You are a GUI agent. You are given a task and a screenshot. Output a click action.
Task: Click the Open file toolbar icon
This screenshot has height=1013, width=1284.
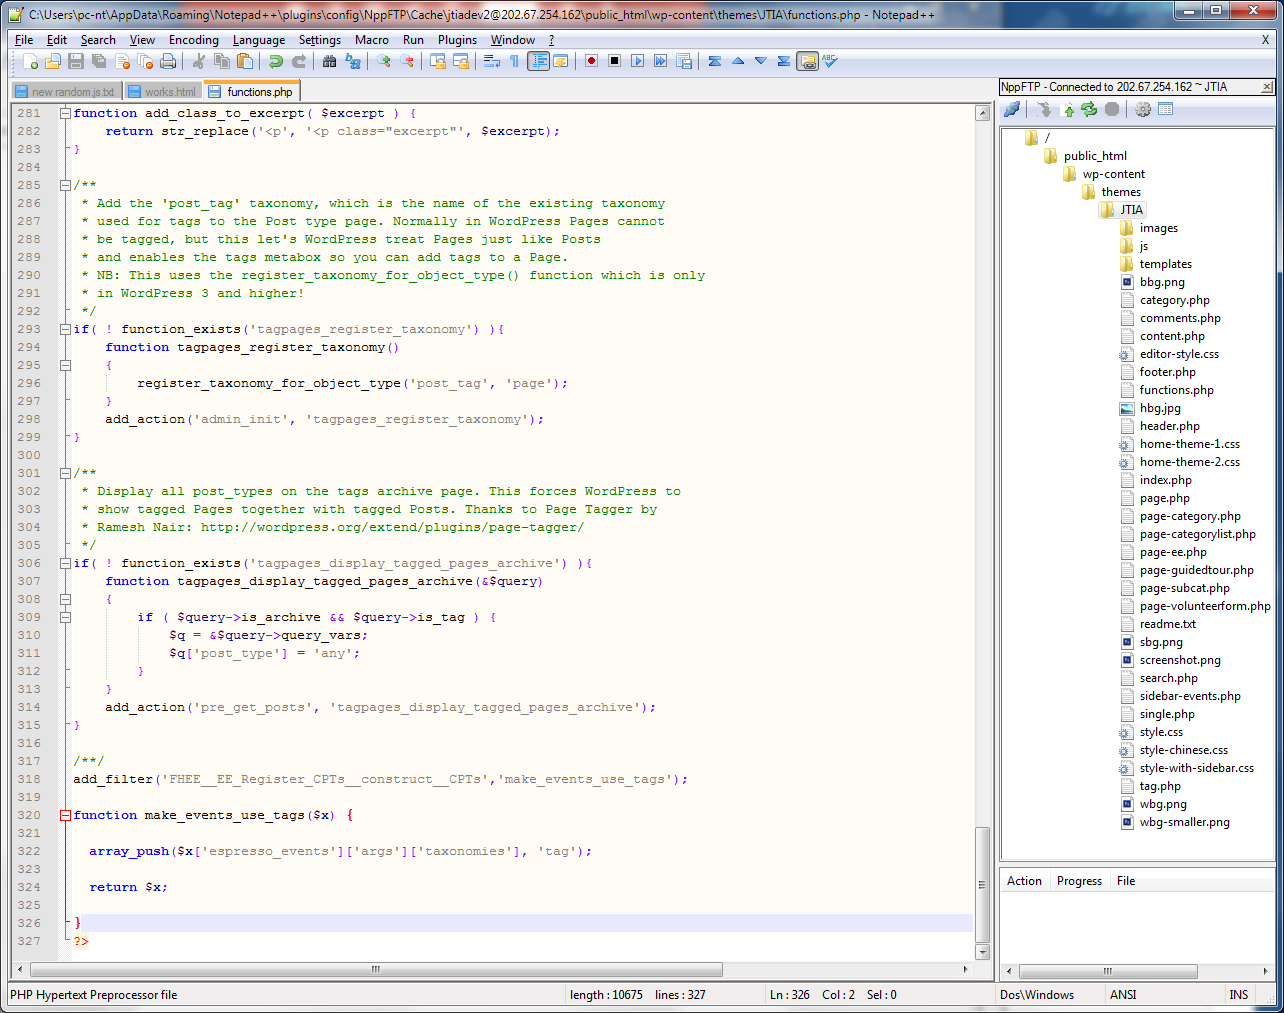coord(52,61)
